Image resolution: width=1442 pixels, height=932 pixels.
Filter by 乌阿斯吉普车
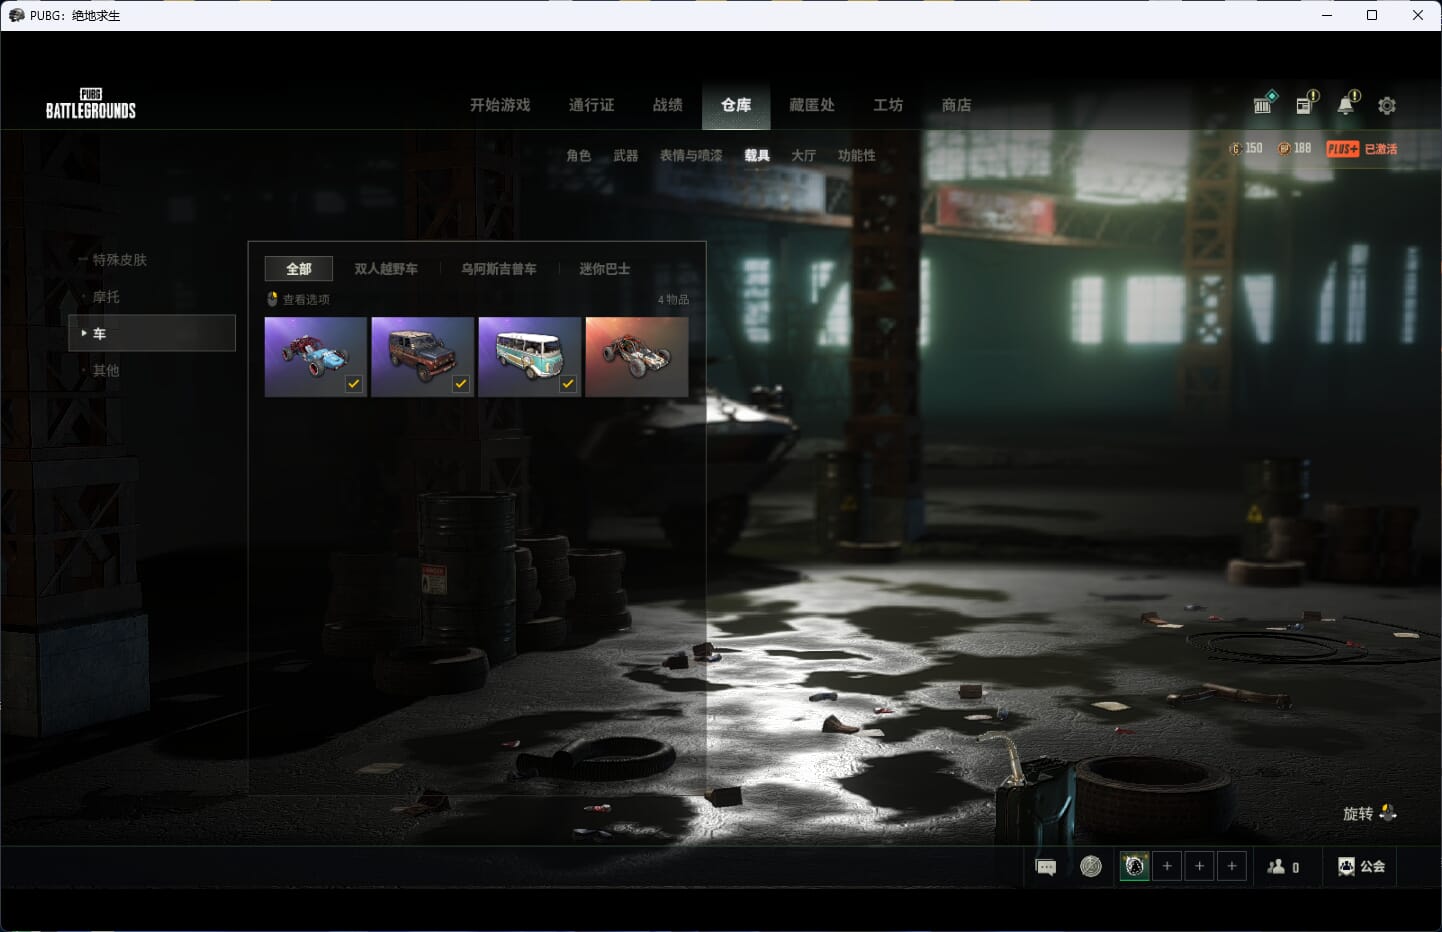tap(499, 269)
